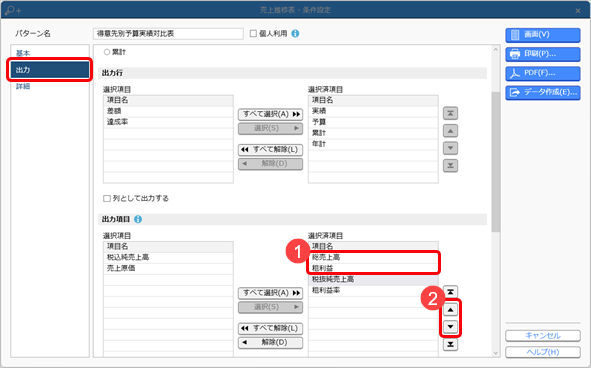Select 年計 in 出力行 selected list

click(373, 144)
